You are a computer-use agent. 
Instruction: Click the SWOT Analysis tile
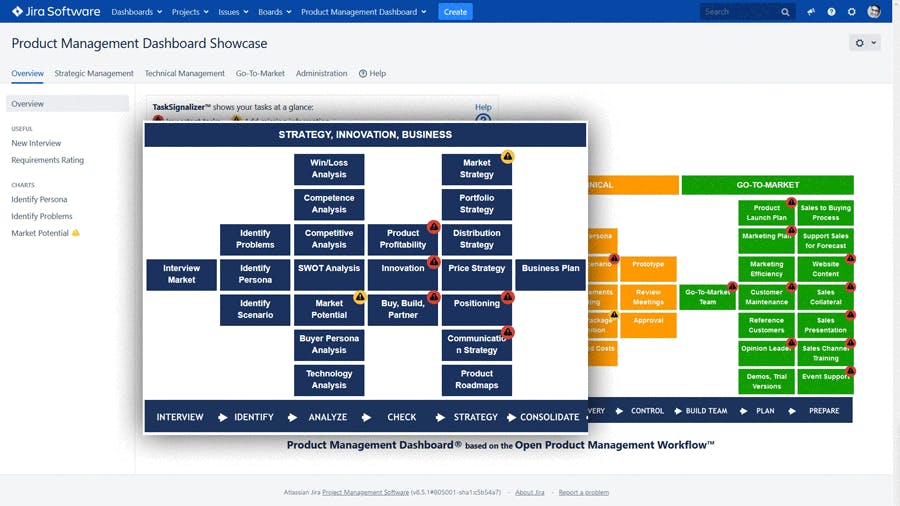(329, 274)
